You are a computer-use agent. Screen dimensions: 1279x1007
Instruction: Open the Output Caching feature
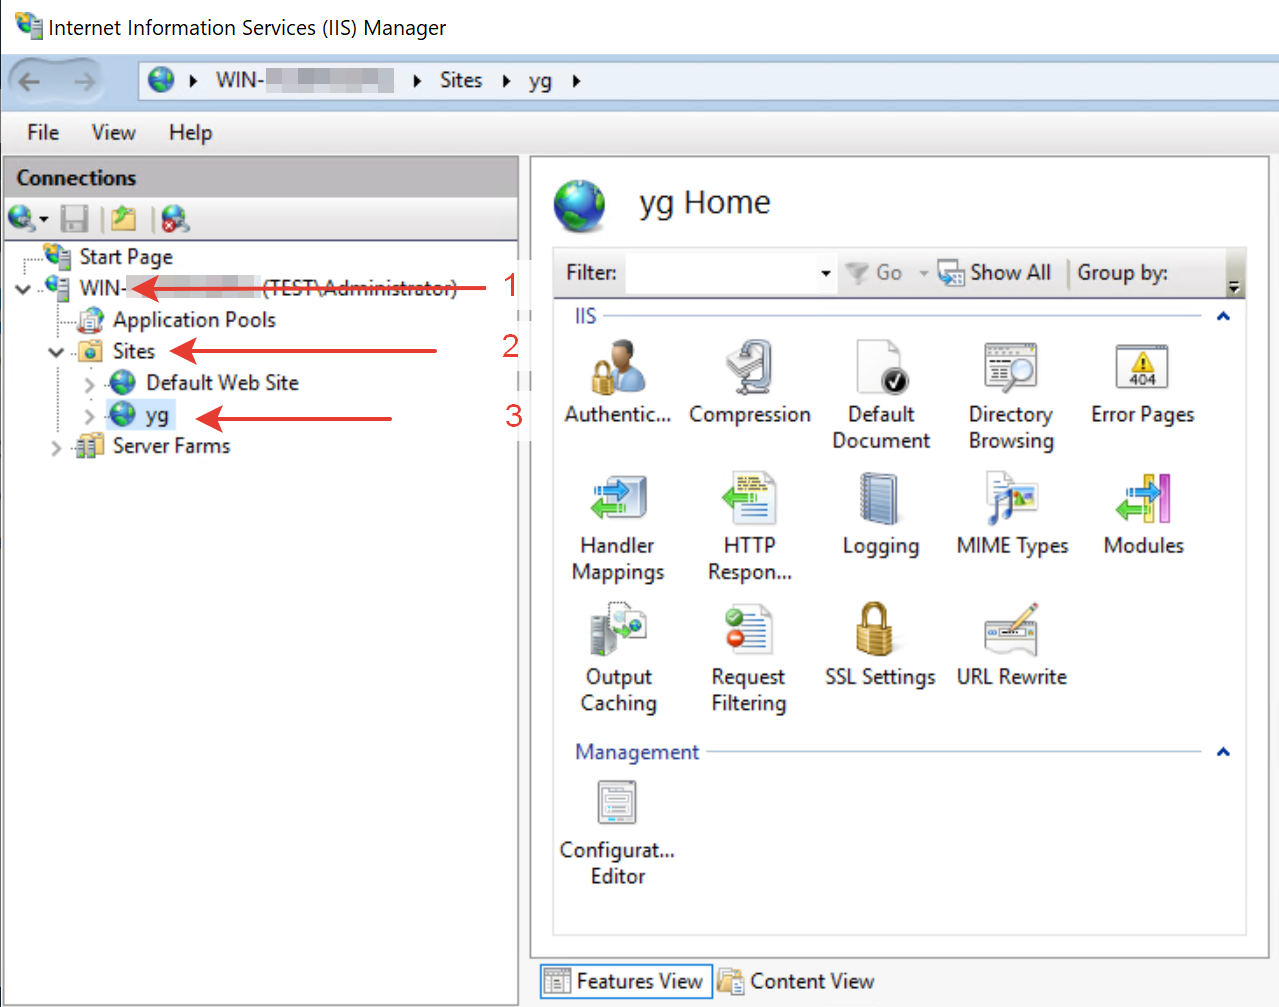pyautogui.click(x=618, y=657)
